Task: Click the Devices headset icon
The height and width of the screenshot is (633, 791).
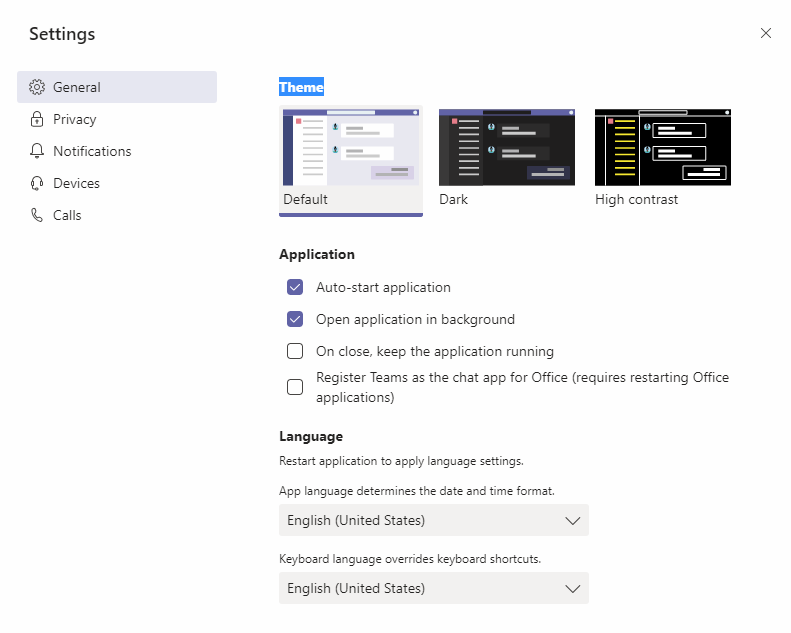Action: (x=37, y=183)
